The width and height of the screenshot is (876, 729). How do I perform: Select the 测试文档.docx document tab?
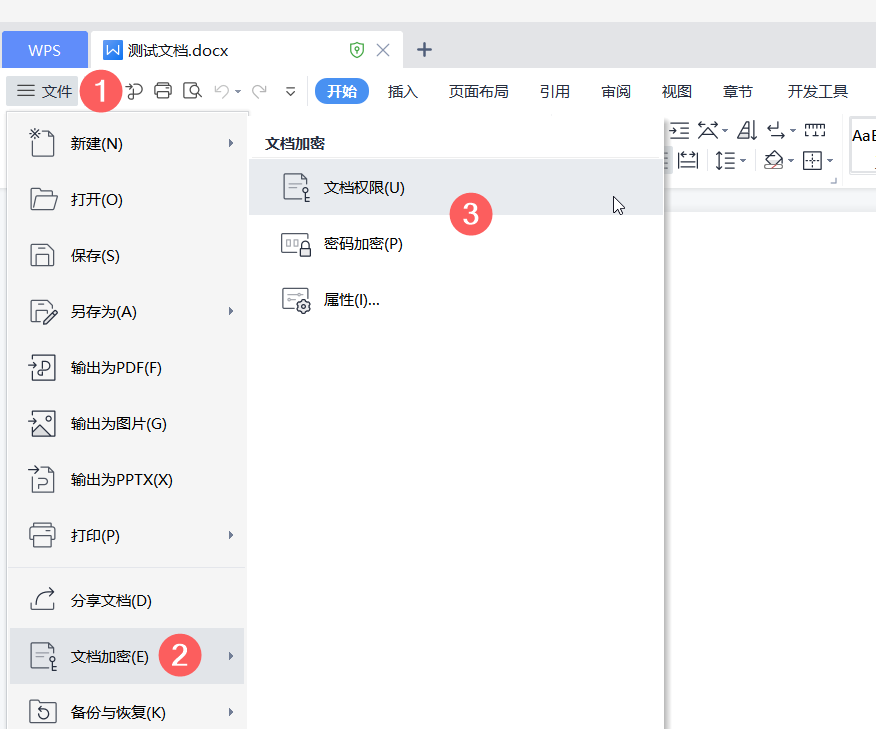tap(247, 50)
